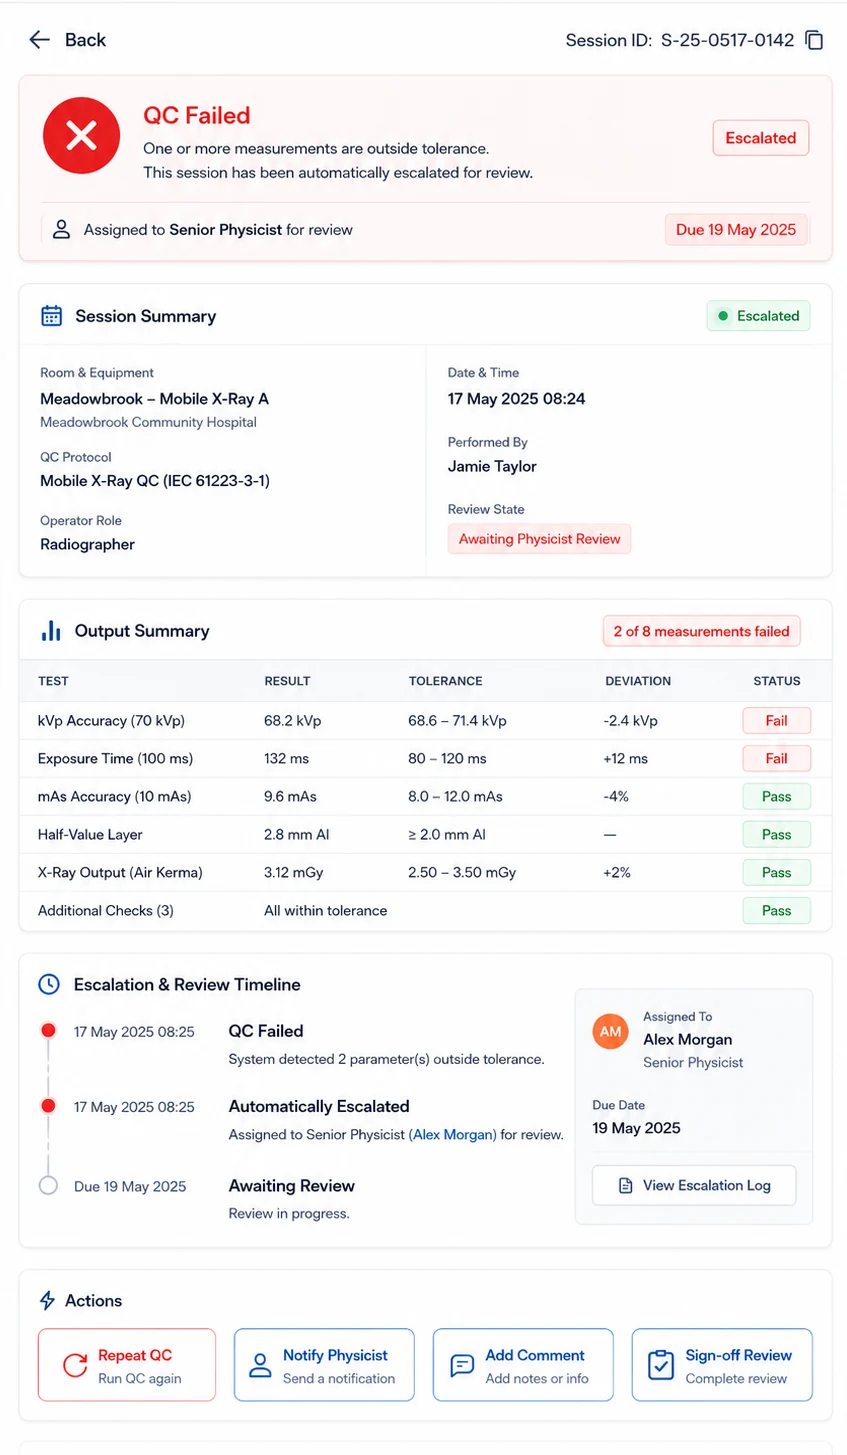Screen dimensions: 847x1455
Task: Click the Sign-off Review label
Action: click(739, 1355)
